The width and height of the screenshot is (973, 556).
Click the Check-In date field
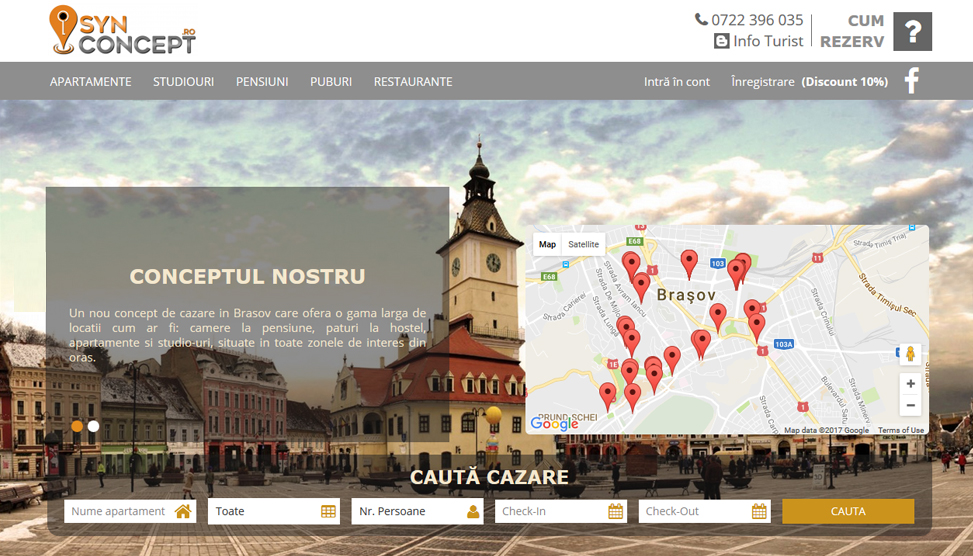point(561,511)
